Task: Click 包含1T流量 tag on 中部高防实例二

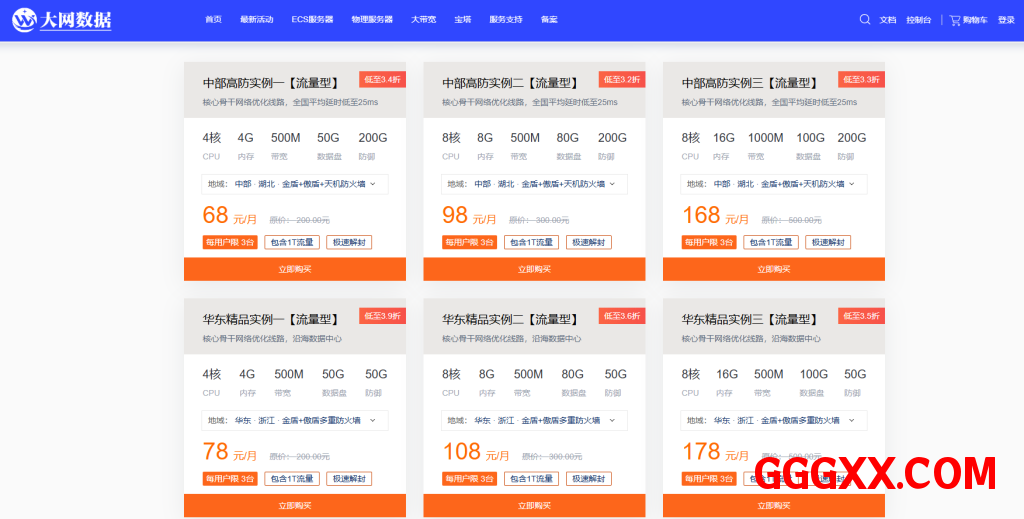Action: (531, 242)
